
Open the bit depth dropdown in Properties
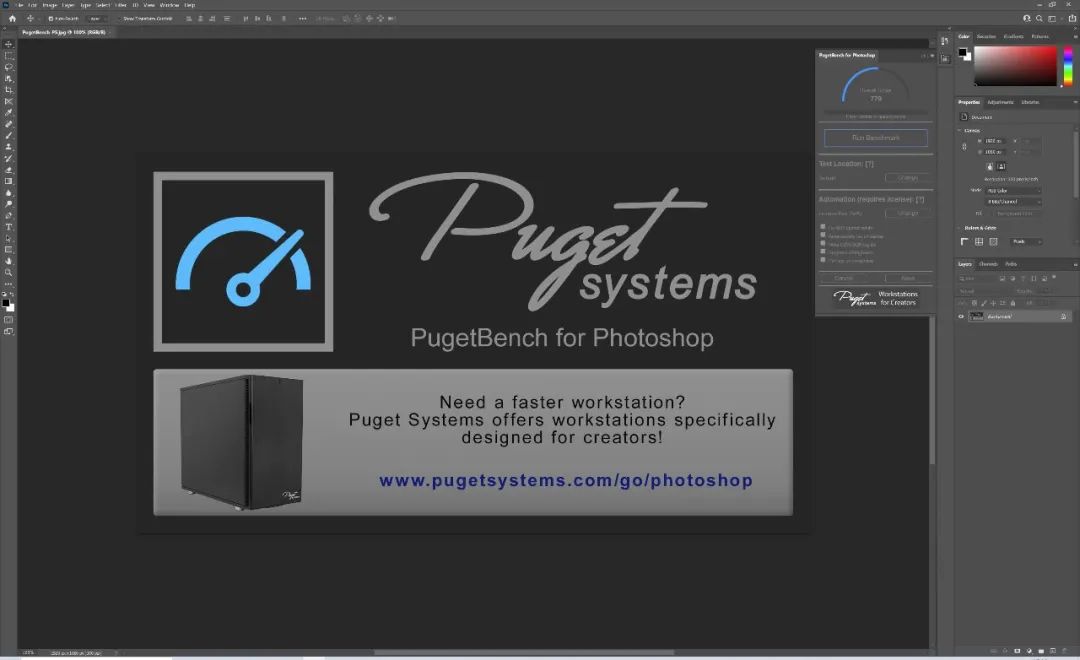[x=1013, y=201]
